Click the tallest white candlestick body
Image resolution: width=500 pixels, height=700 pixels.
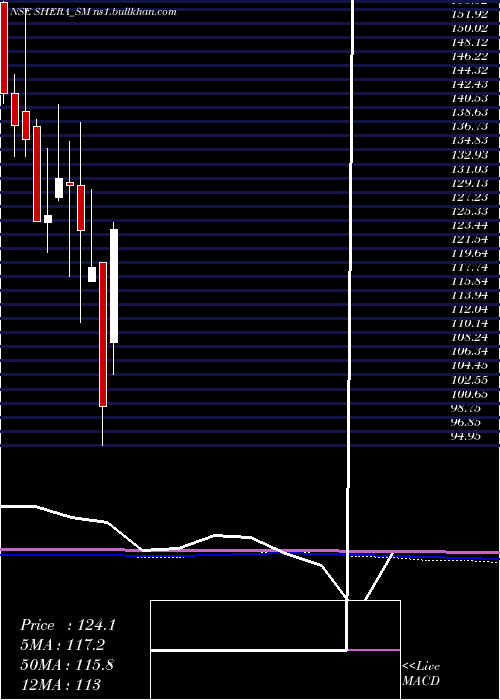click(114, 286)
